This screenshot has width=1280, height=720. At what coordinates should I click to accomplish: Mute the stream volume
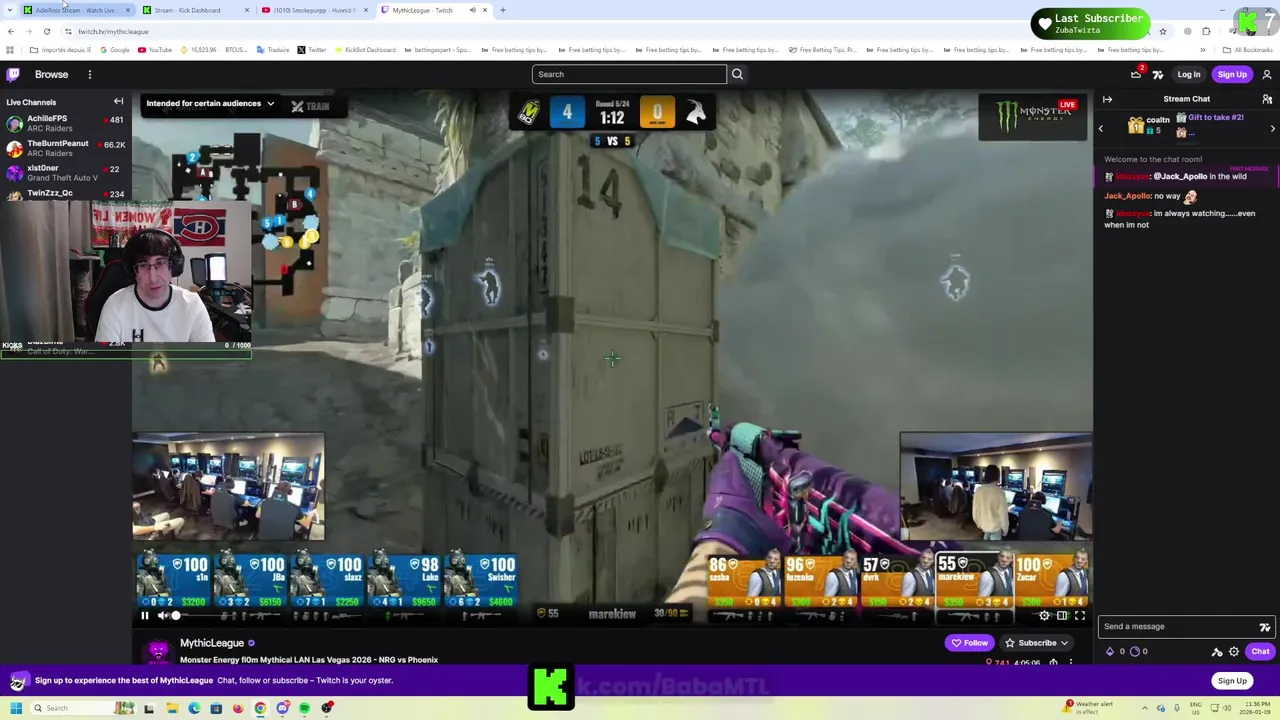163,615
